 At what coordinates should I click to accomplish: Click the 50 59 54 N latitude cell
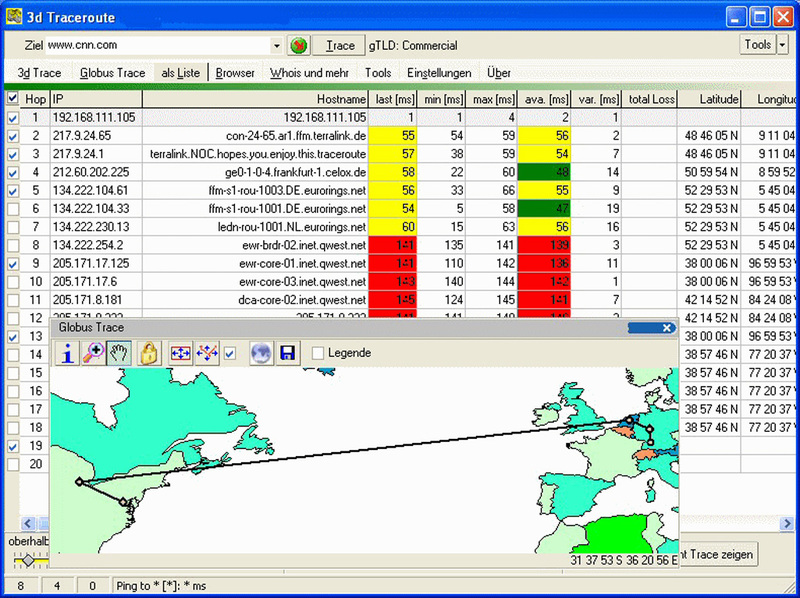coord(710,172)
